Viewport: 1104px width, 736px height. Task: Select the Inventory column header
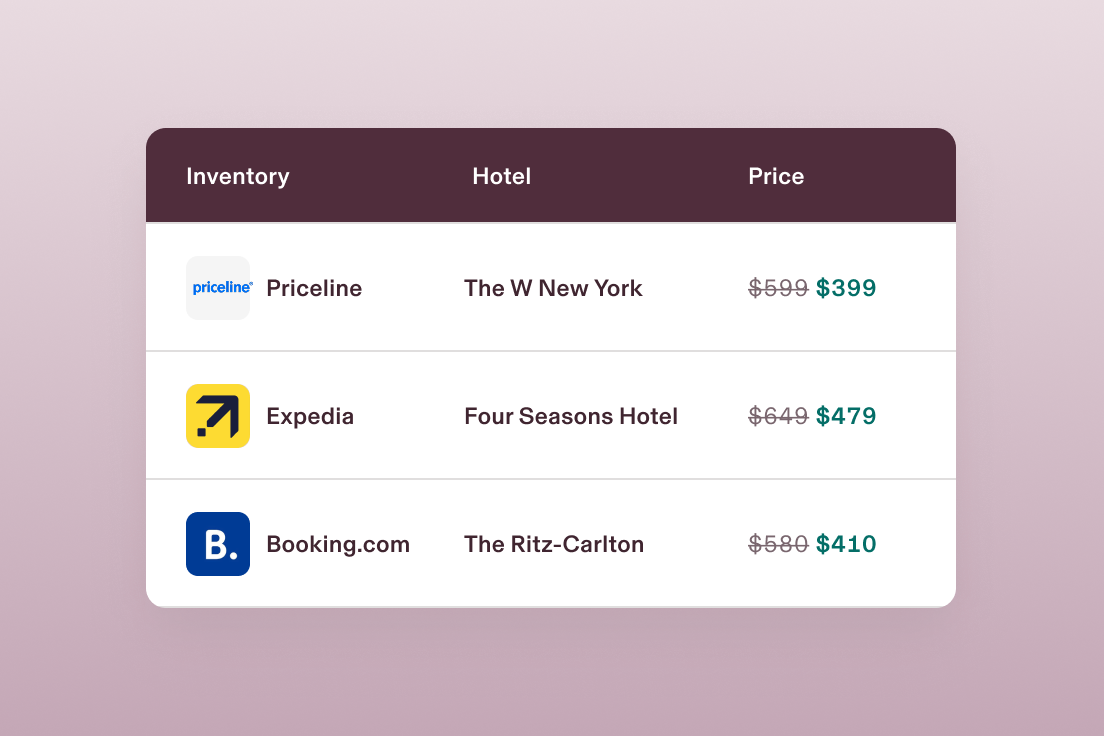click(x=238, y=176)
